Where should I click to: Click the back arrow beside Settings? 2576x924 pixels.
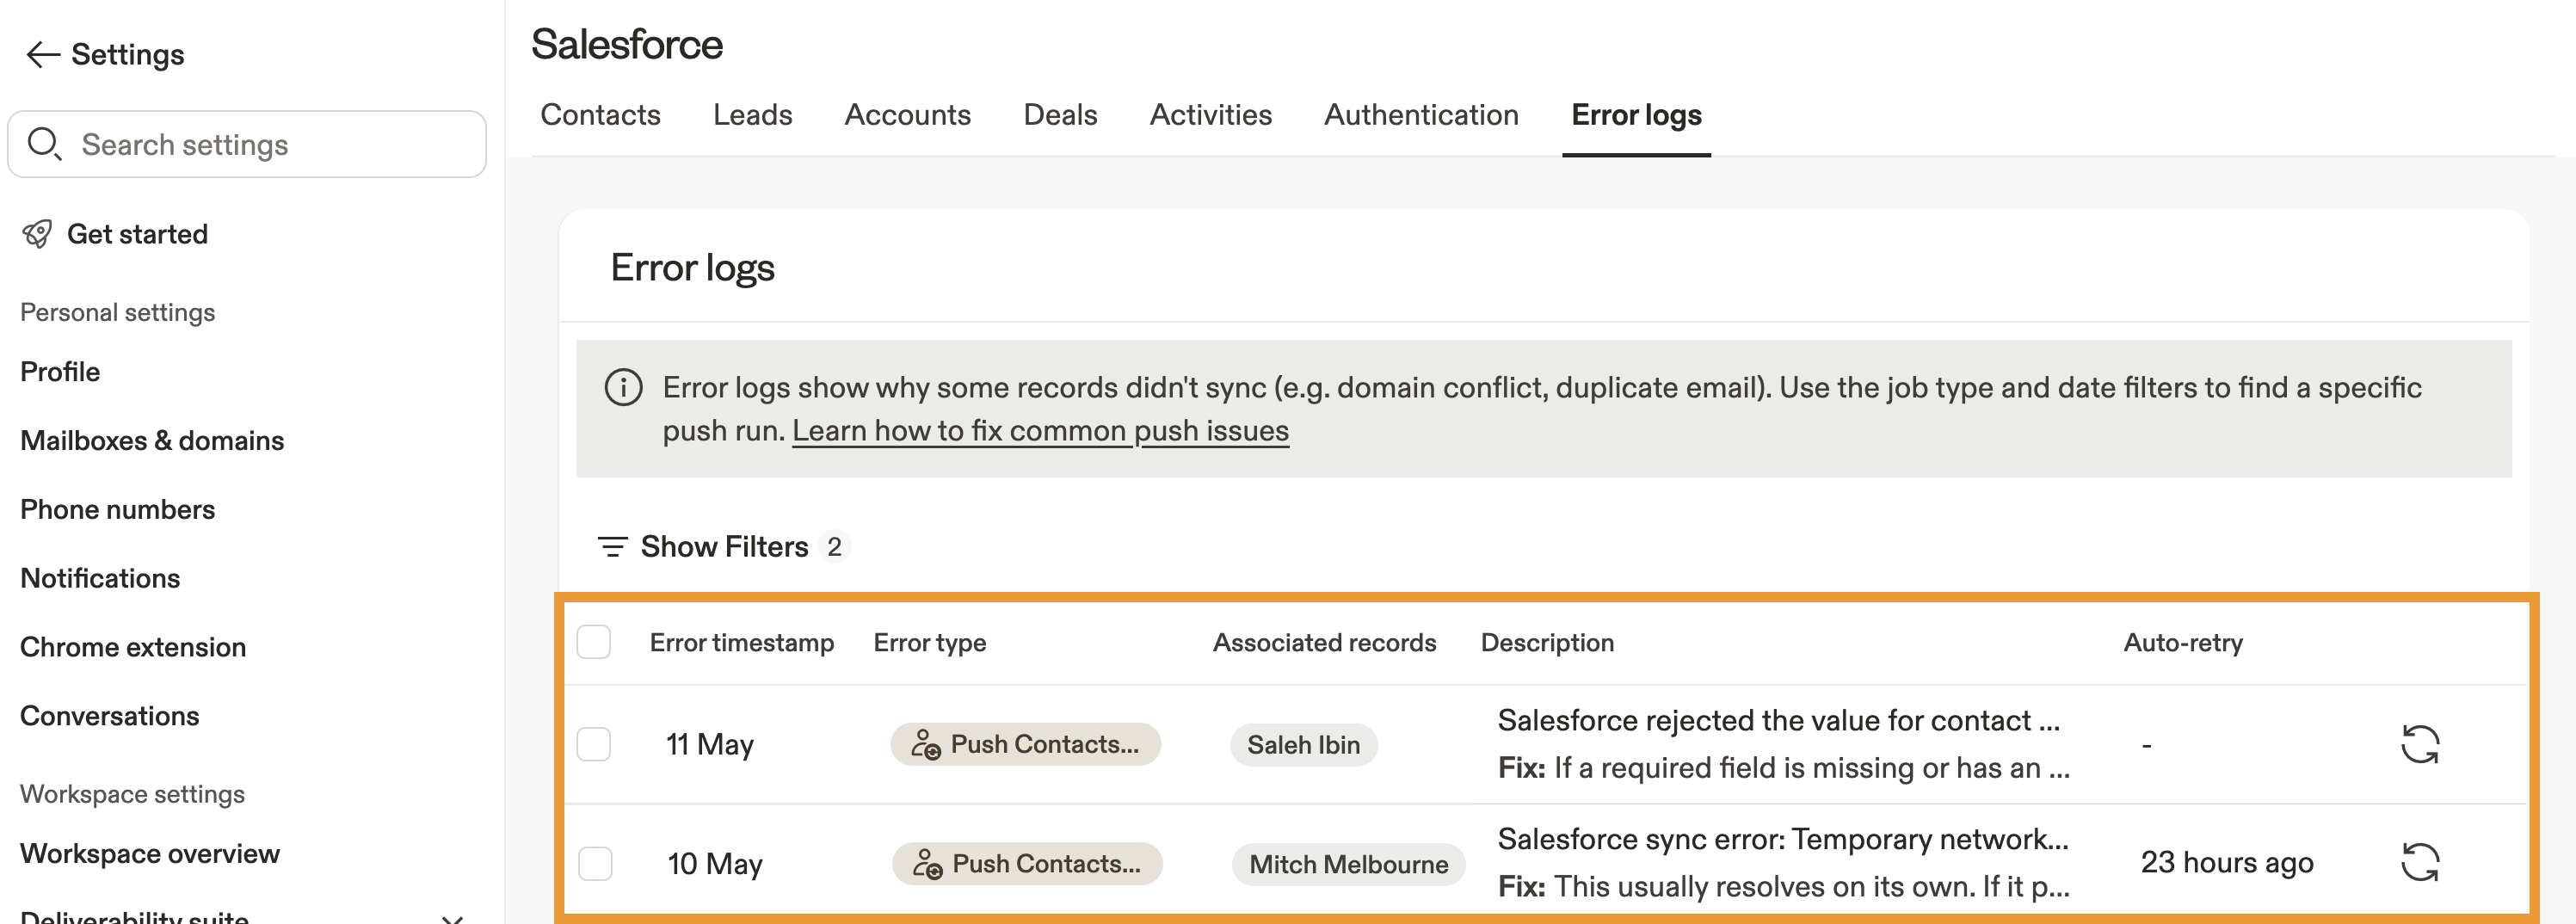tap(42, 54)
